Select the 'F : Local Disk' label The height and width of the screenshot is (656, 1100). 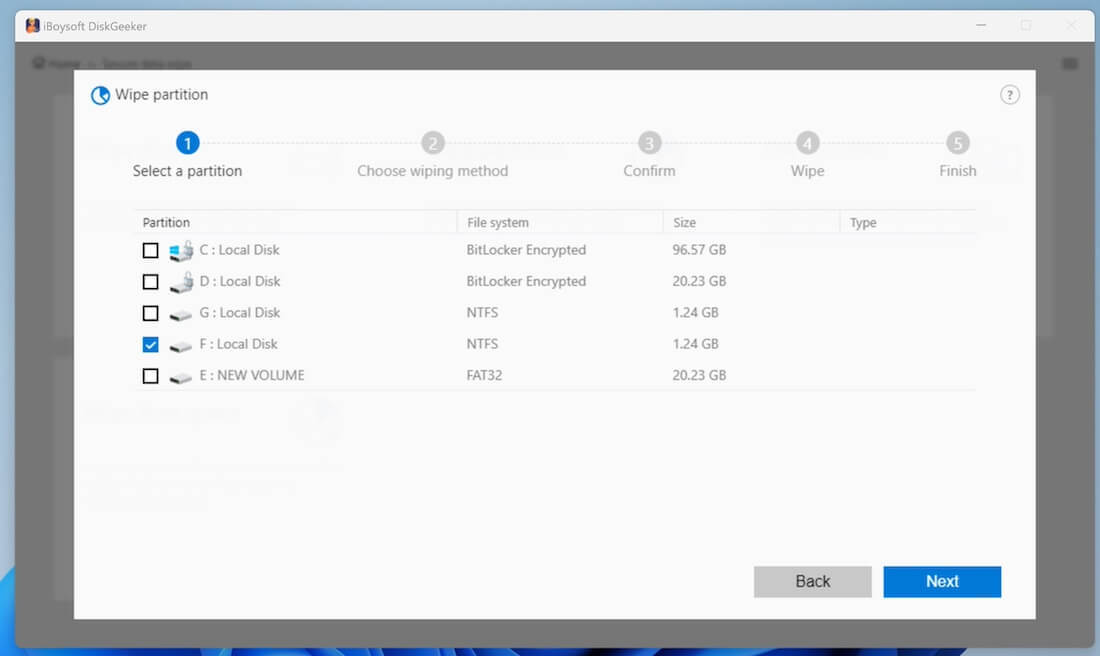(x=239, y=344)
